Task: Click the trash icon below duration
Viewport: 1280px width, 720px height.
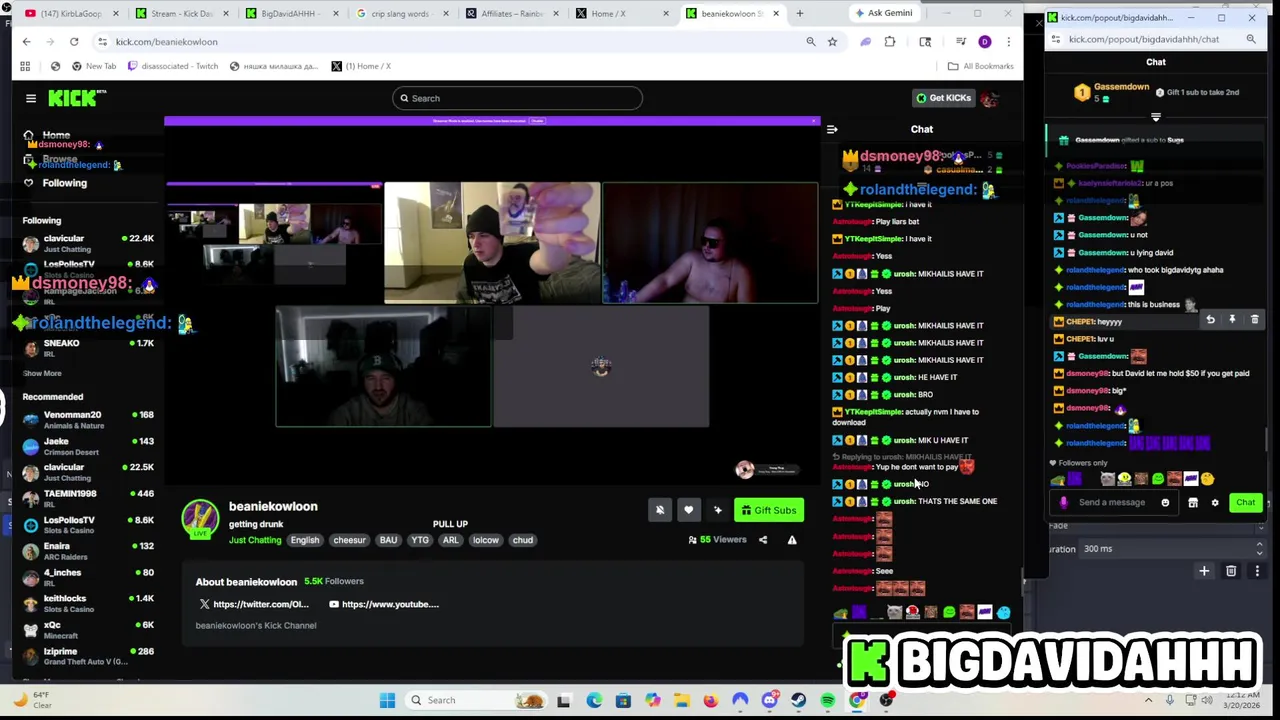Action: [1231, 571]
